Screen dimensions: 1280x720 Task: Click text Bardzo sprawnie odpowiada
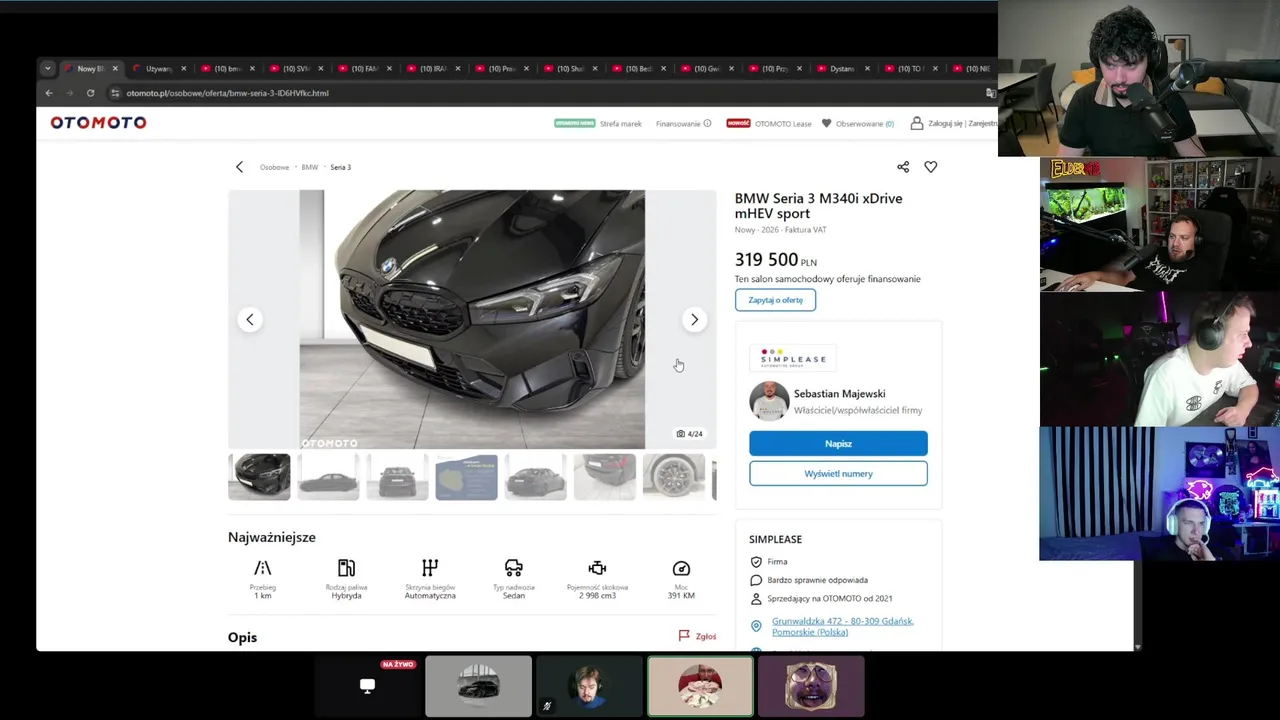[817, 580]
